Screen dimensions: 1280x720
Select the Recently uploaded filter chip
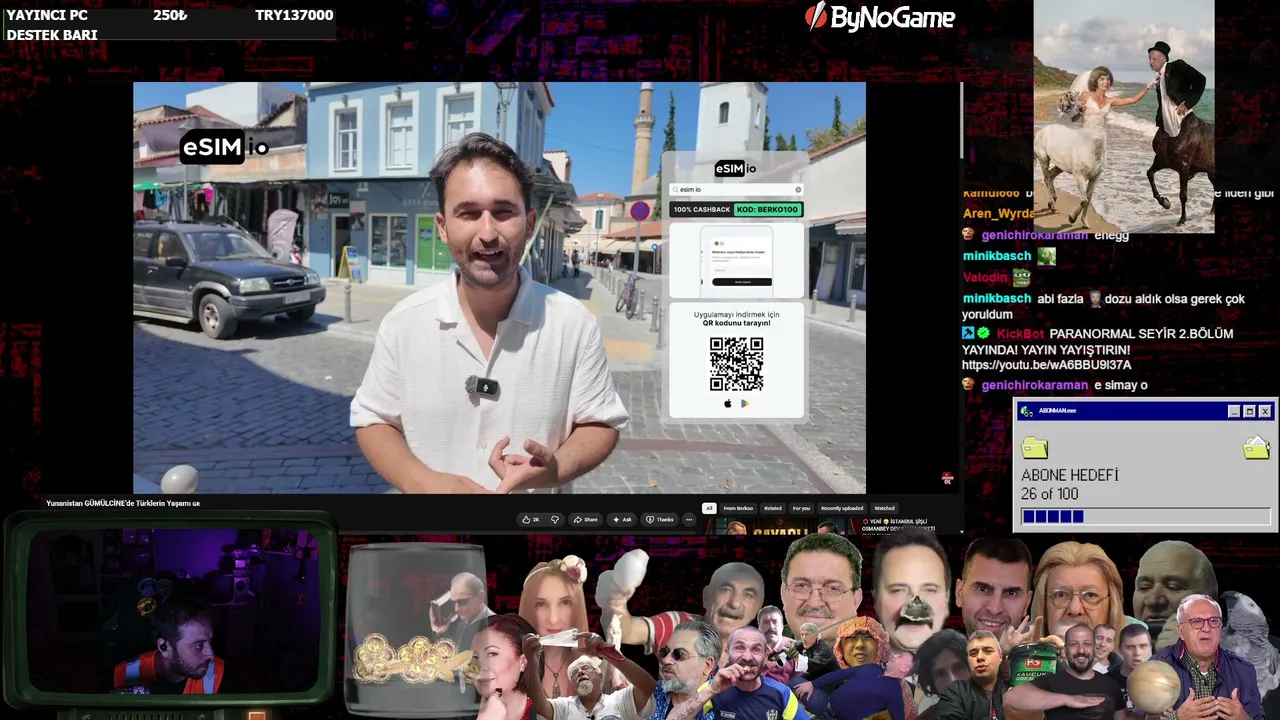coord(842,508)
